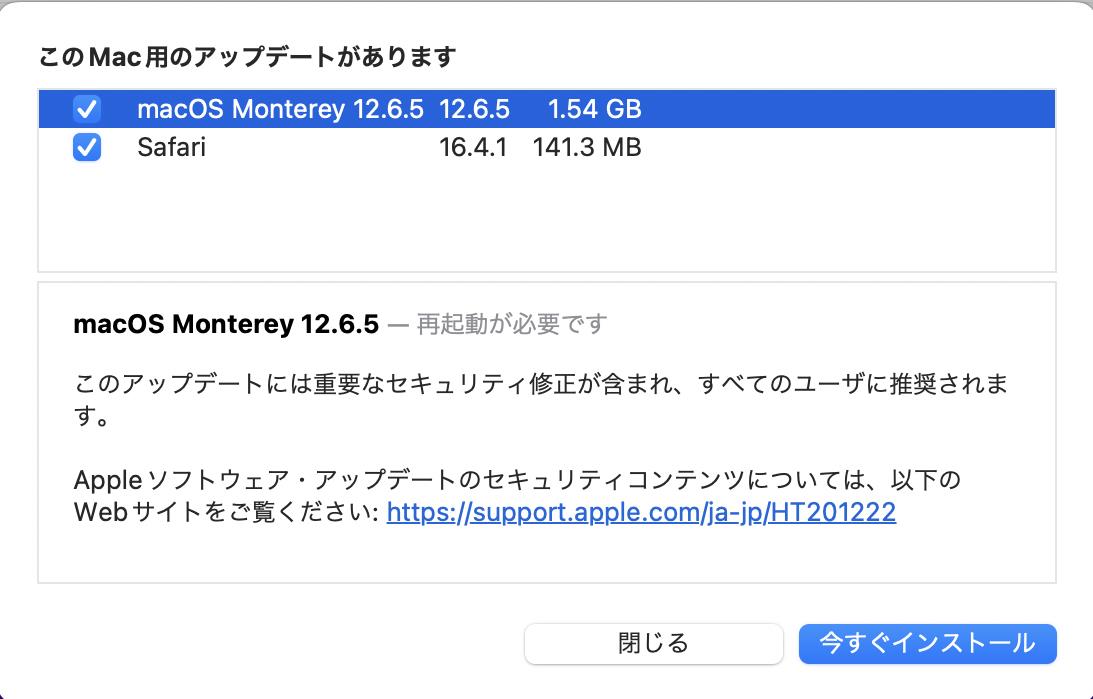
Task: Uncheck the macOS Monterey 12.6.5 update checkbox
Action: pos(87,109)
